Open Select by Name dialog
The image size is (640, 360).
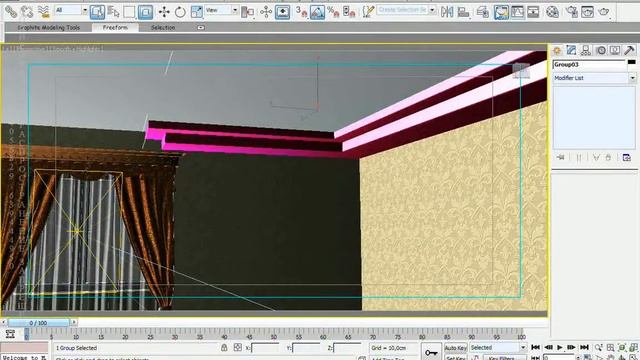[113, 12]
